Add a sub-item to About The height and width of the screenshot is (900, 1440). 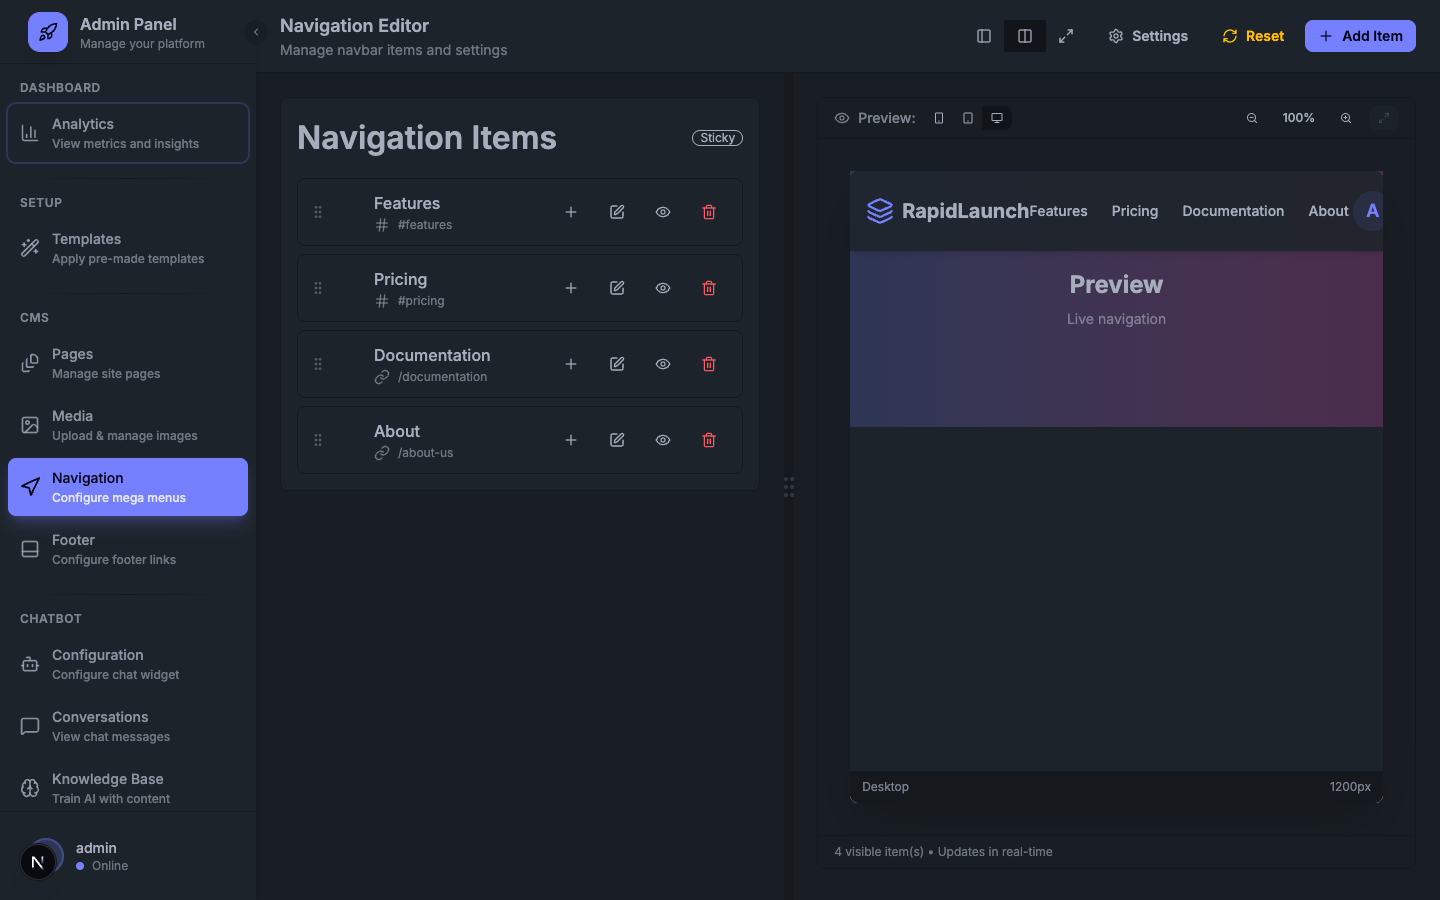coord(571,440)
